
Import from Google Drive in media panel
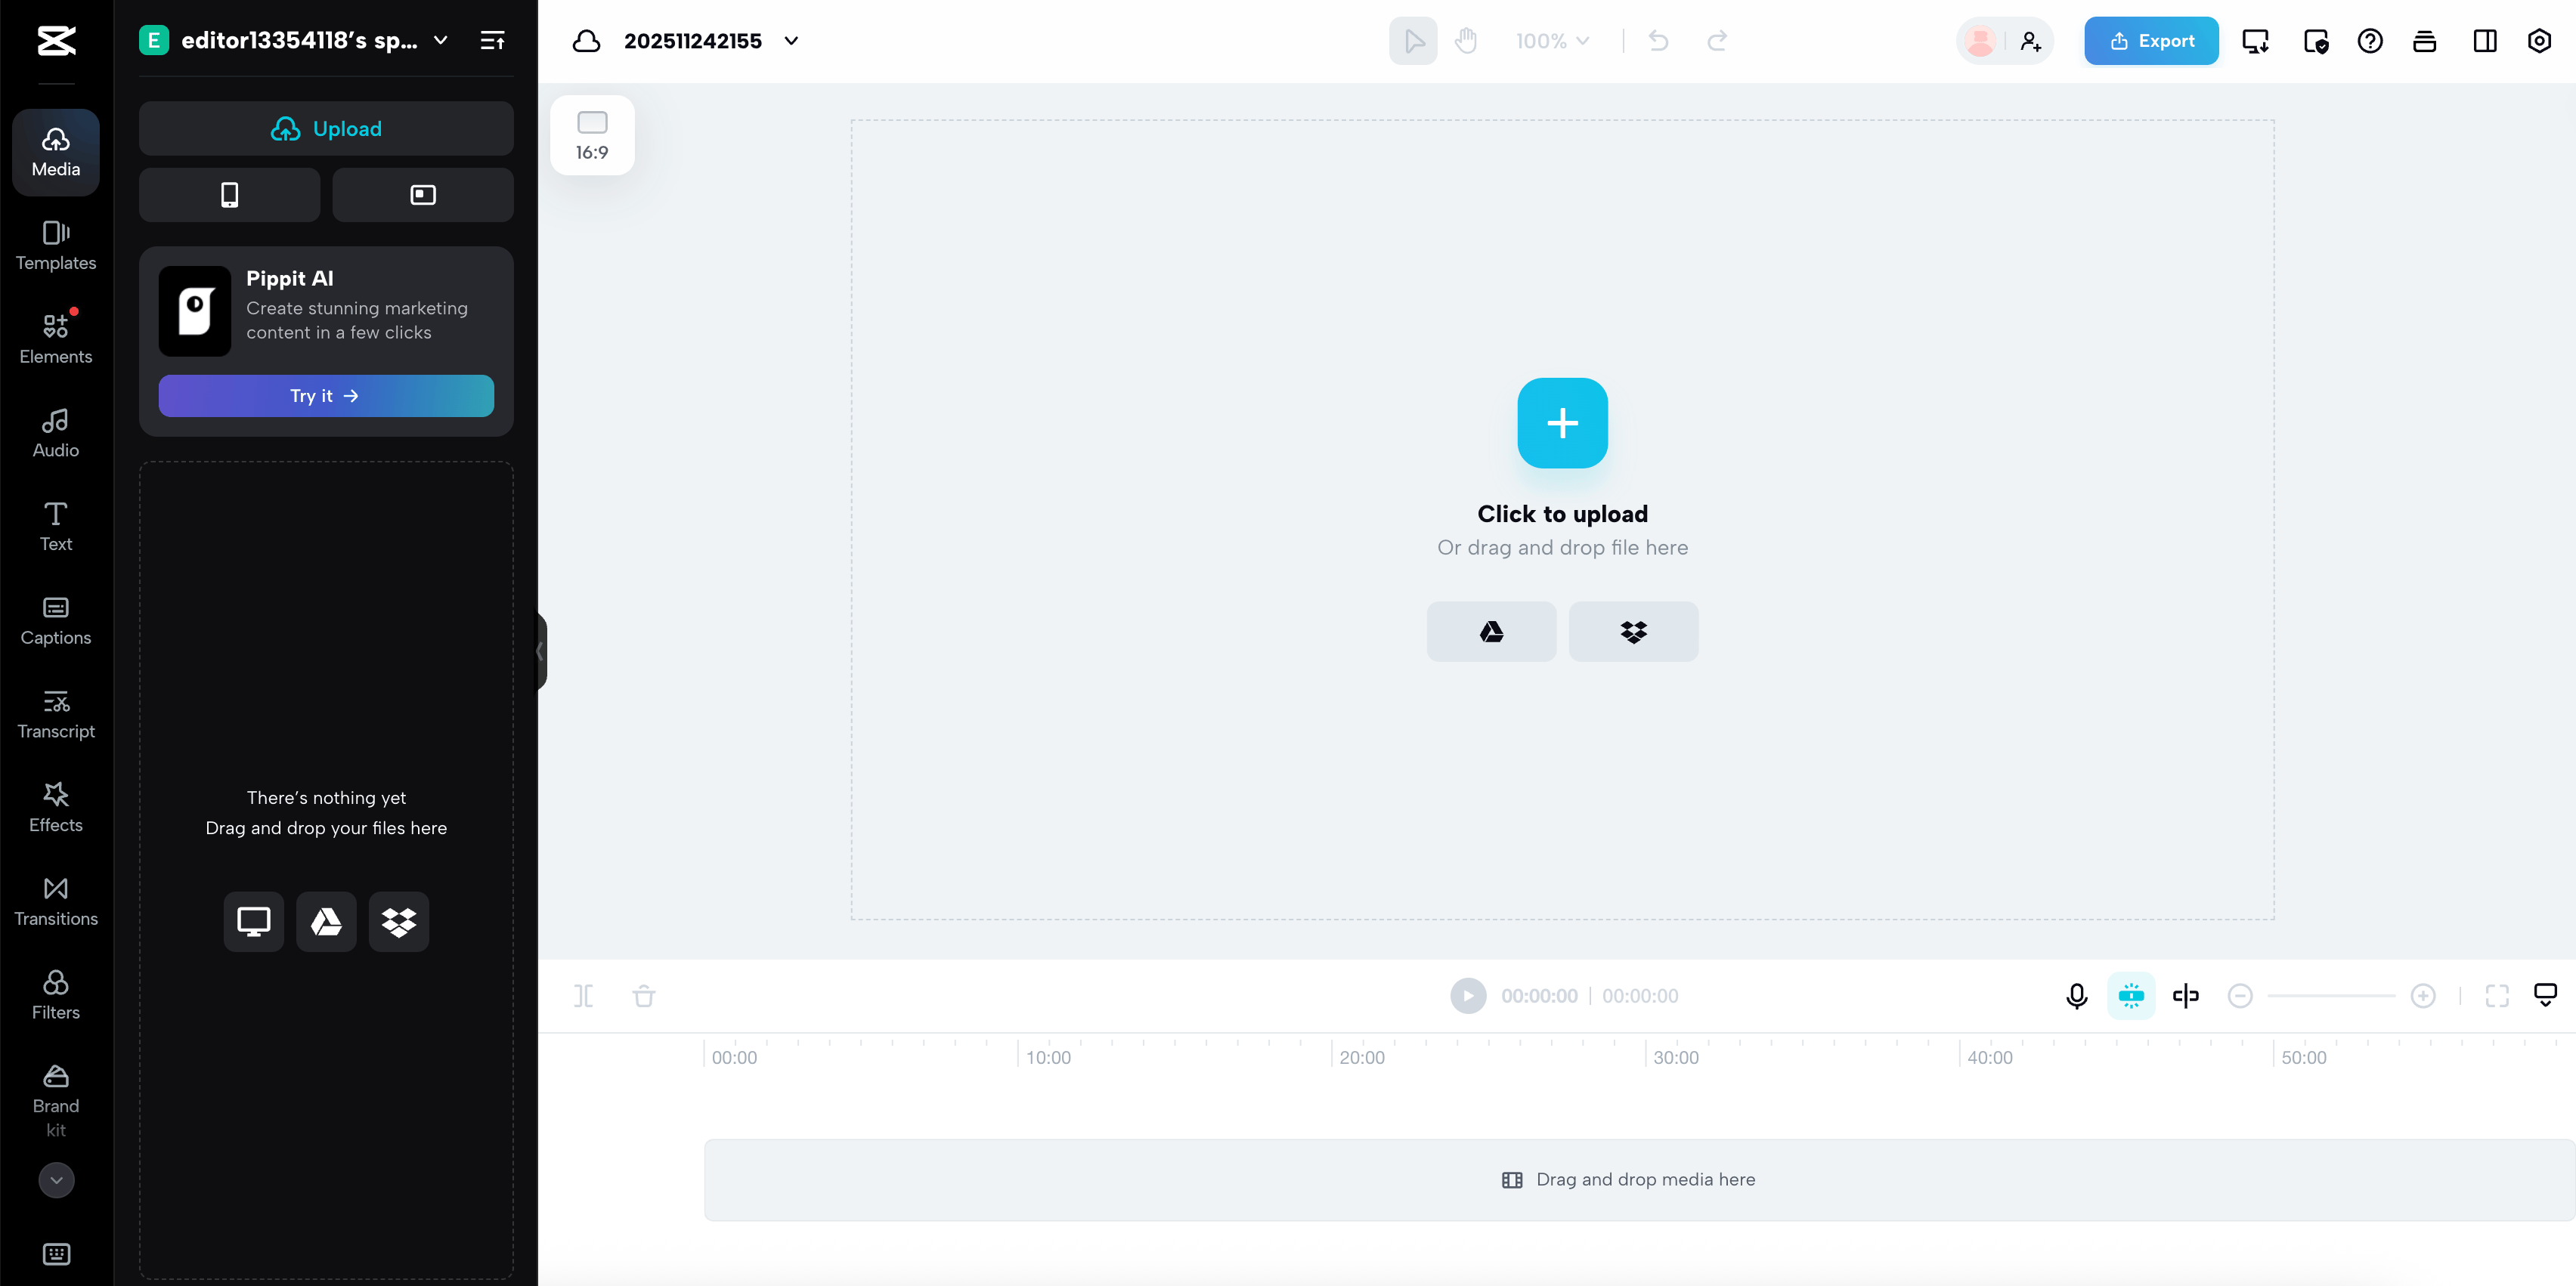[x=326, y=921]
